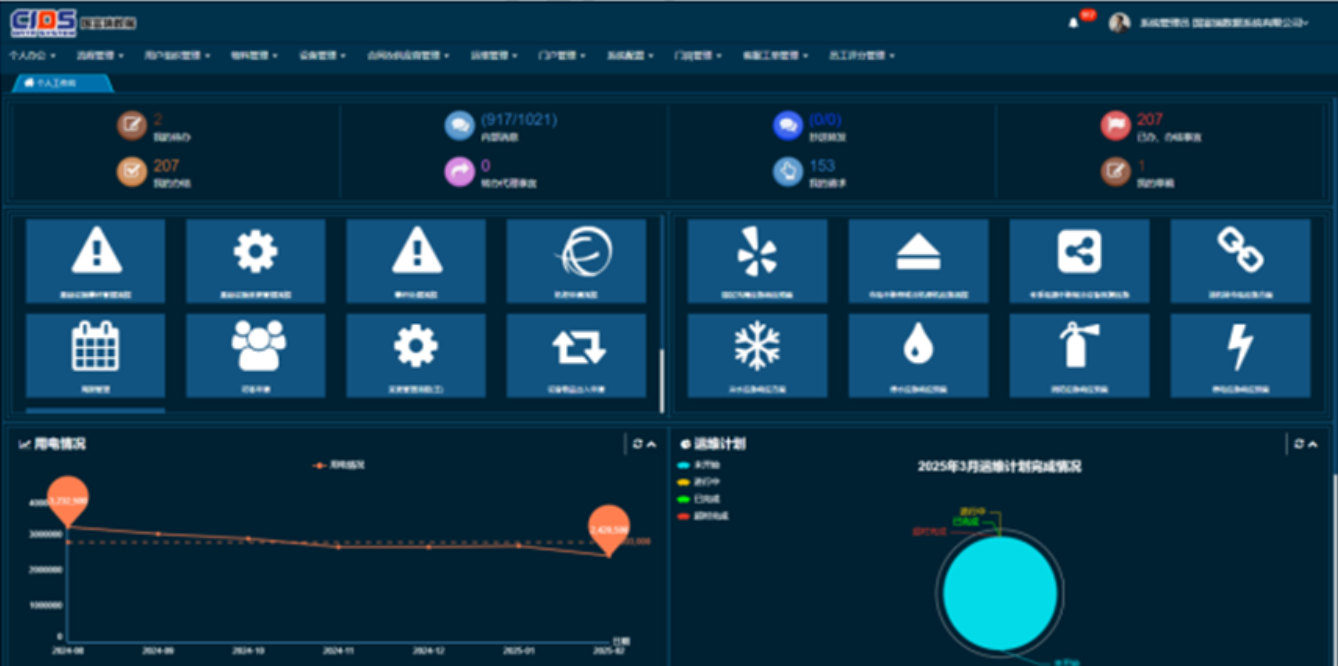Switch to the 个人工作台 tab
1338x666 pixels.
[62, 83]
